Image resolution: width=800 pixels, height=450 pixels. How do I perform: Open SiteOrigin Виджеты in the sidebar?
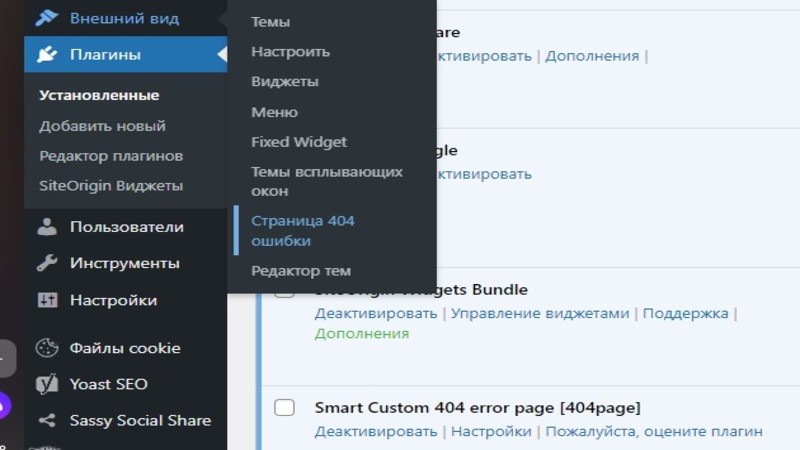tap(111, 186)
